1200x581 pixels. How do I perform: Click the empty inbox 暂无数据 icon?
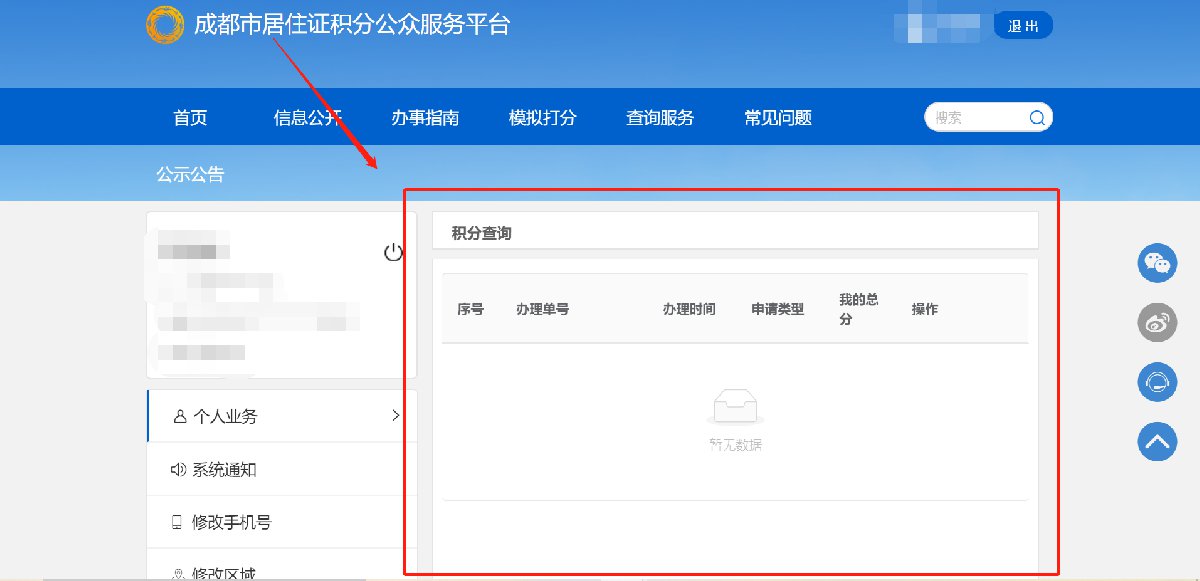(735, 406)
